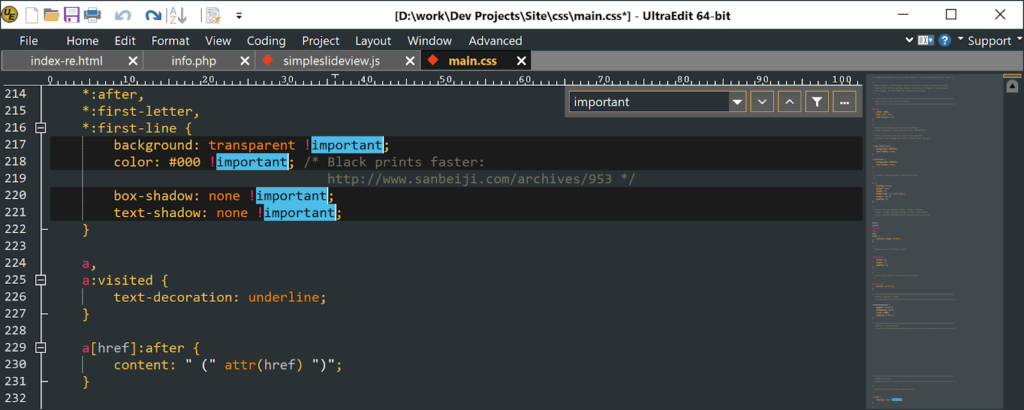Collapse the code block at line 216
The height and width of the screenshot is (410, 1024).
point(40,128)
